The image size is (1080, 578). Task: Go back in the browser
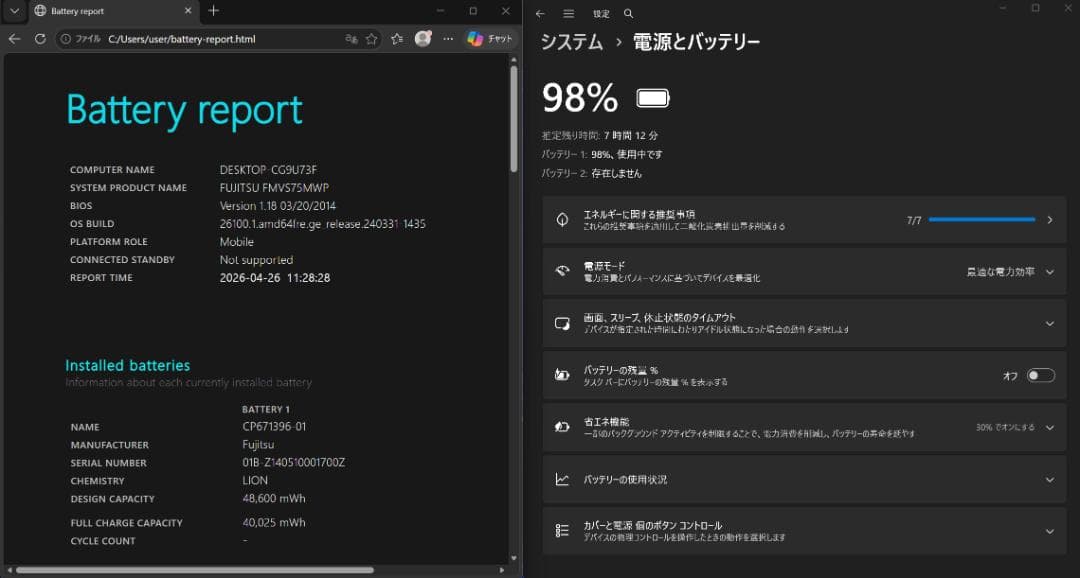14,39
